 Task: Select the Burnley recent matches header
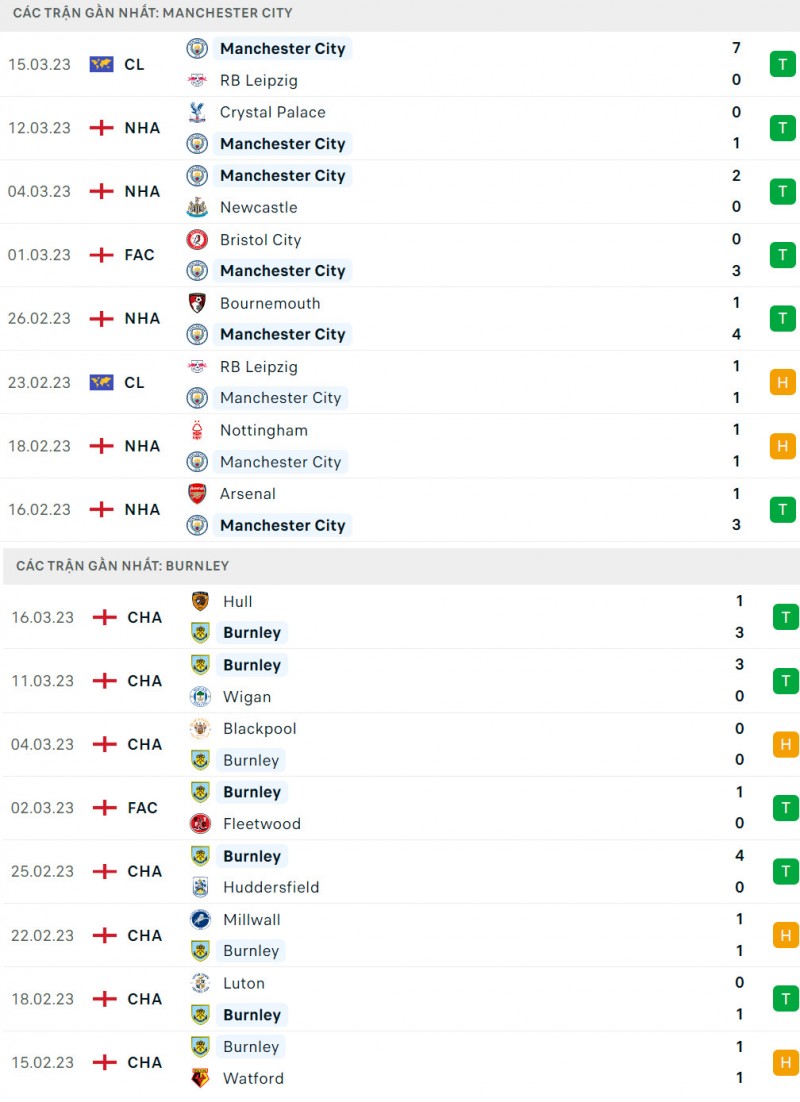122,565
